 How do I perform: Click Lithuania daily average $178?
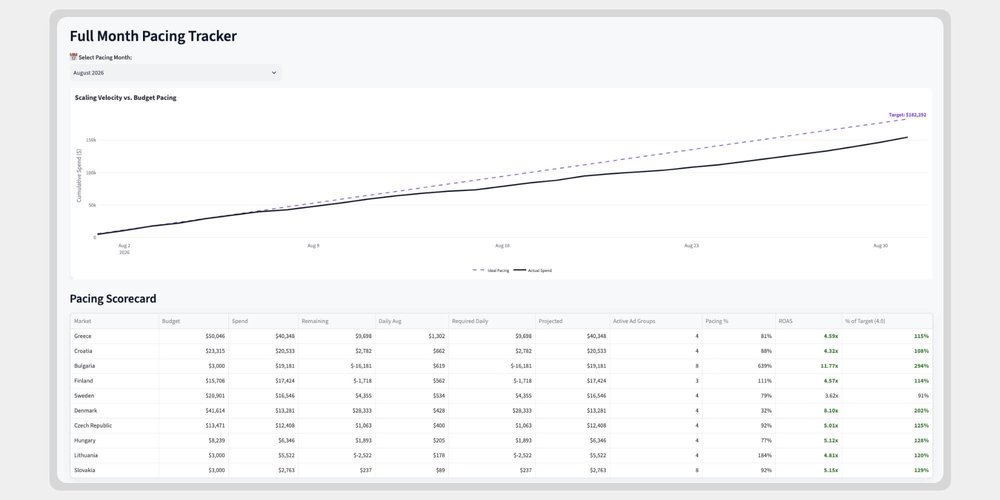pos(439,455)
